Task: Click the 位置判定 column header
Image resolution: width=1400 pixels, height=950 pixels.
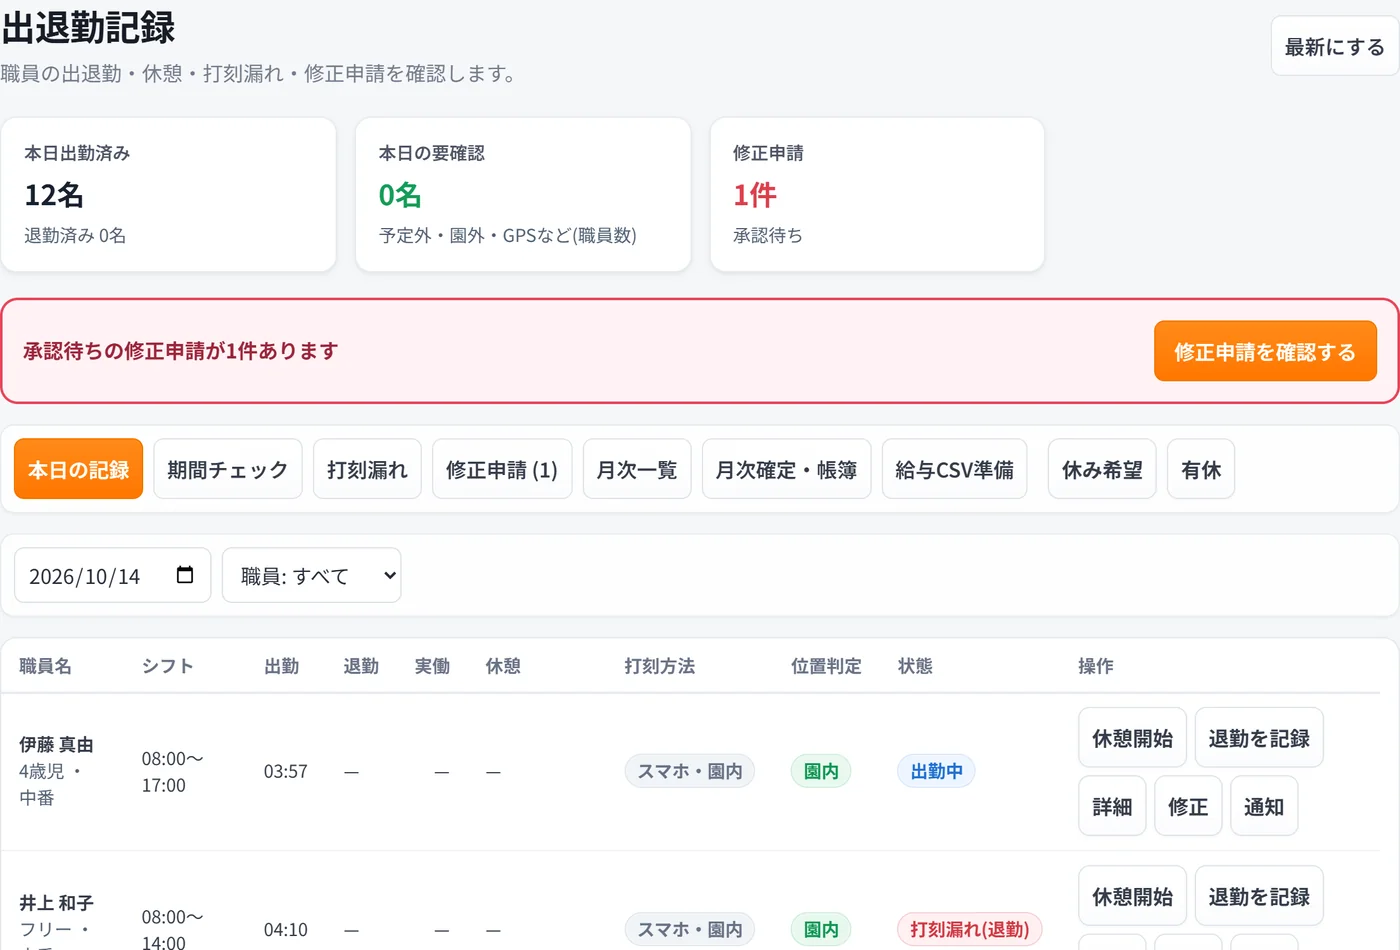Action: [826, 666]
